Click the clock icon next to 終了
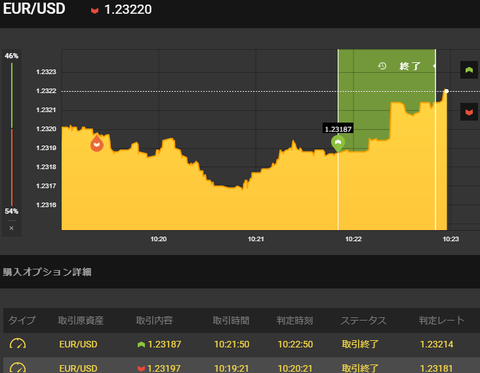 (382, 66)
